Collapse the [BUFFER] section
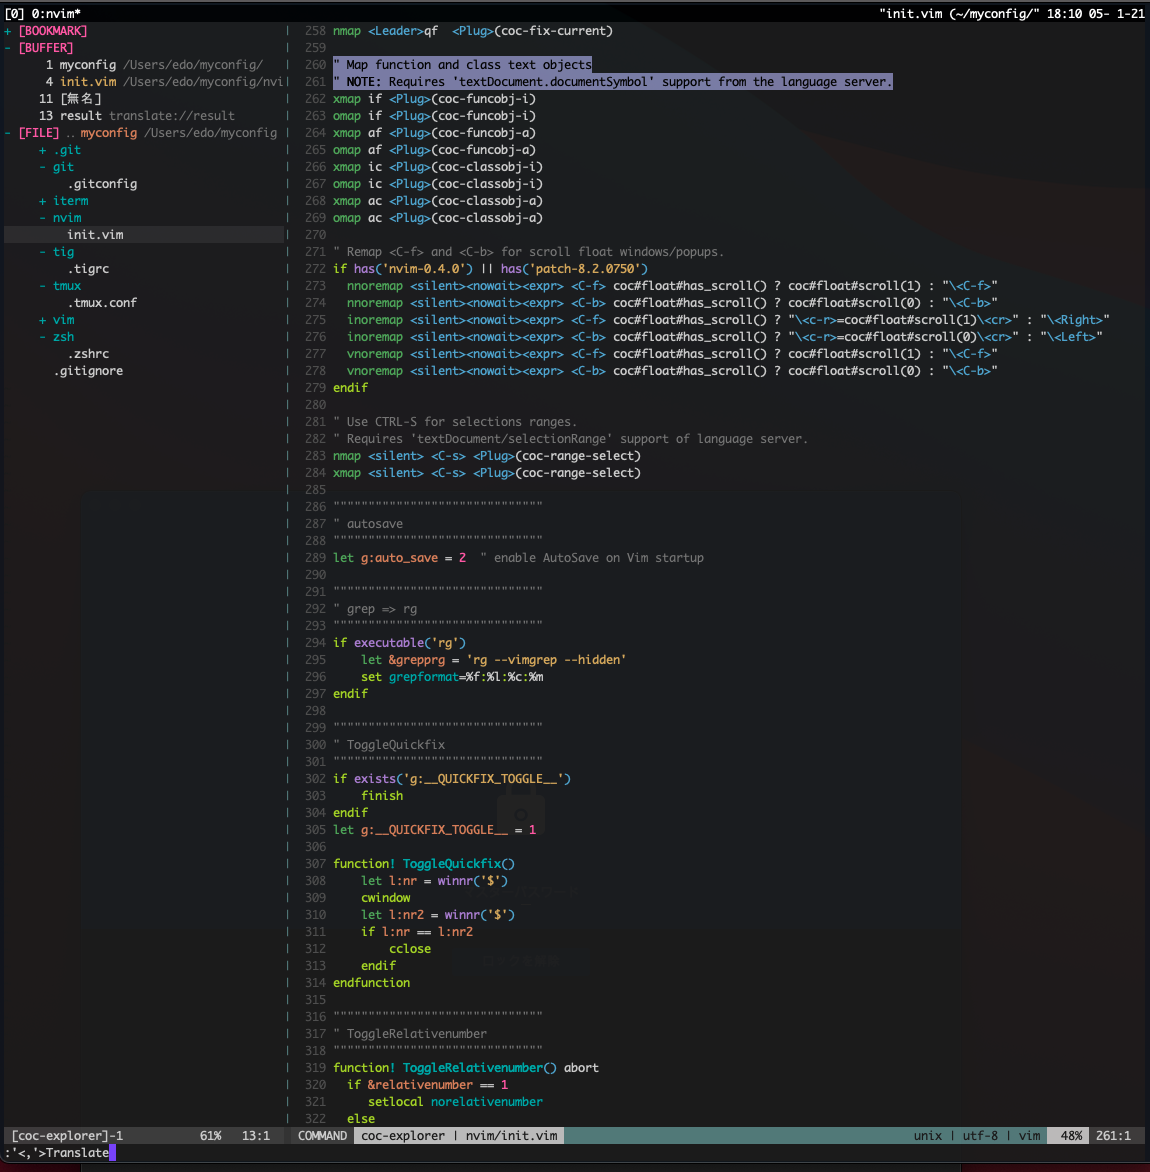 (7, 48)
